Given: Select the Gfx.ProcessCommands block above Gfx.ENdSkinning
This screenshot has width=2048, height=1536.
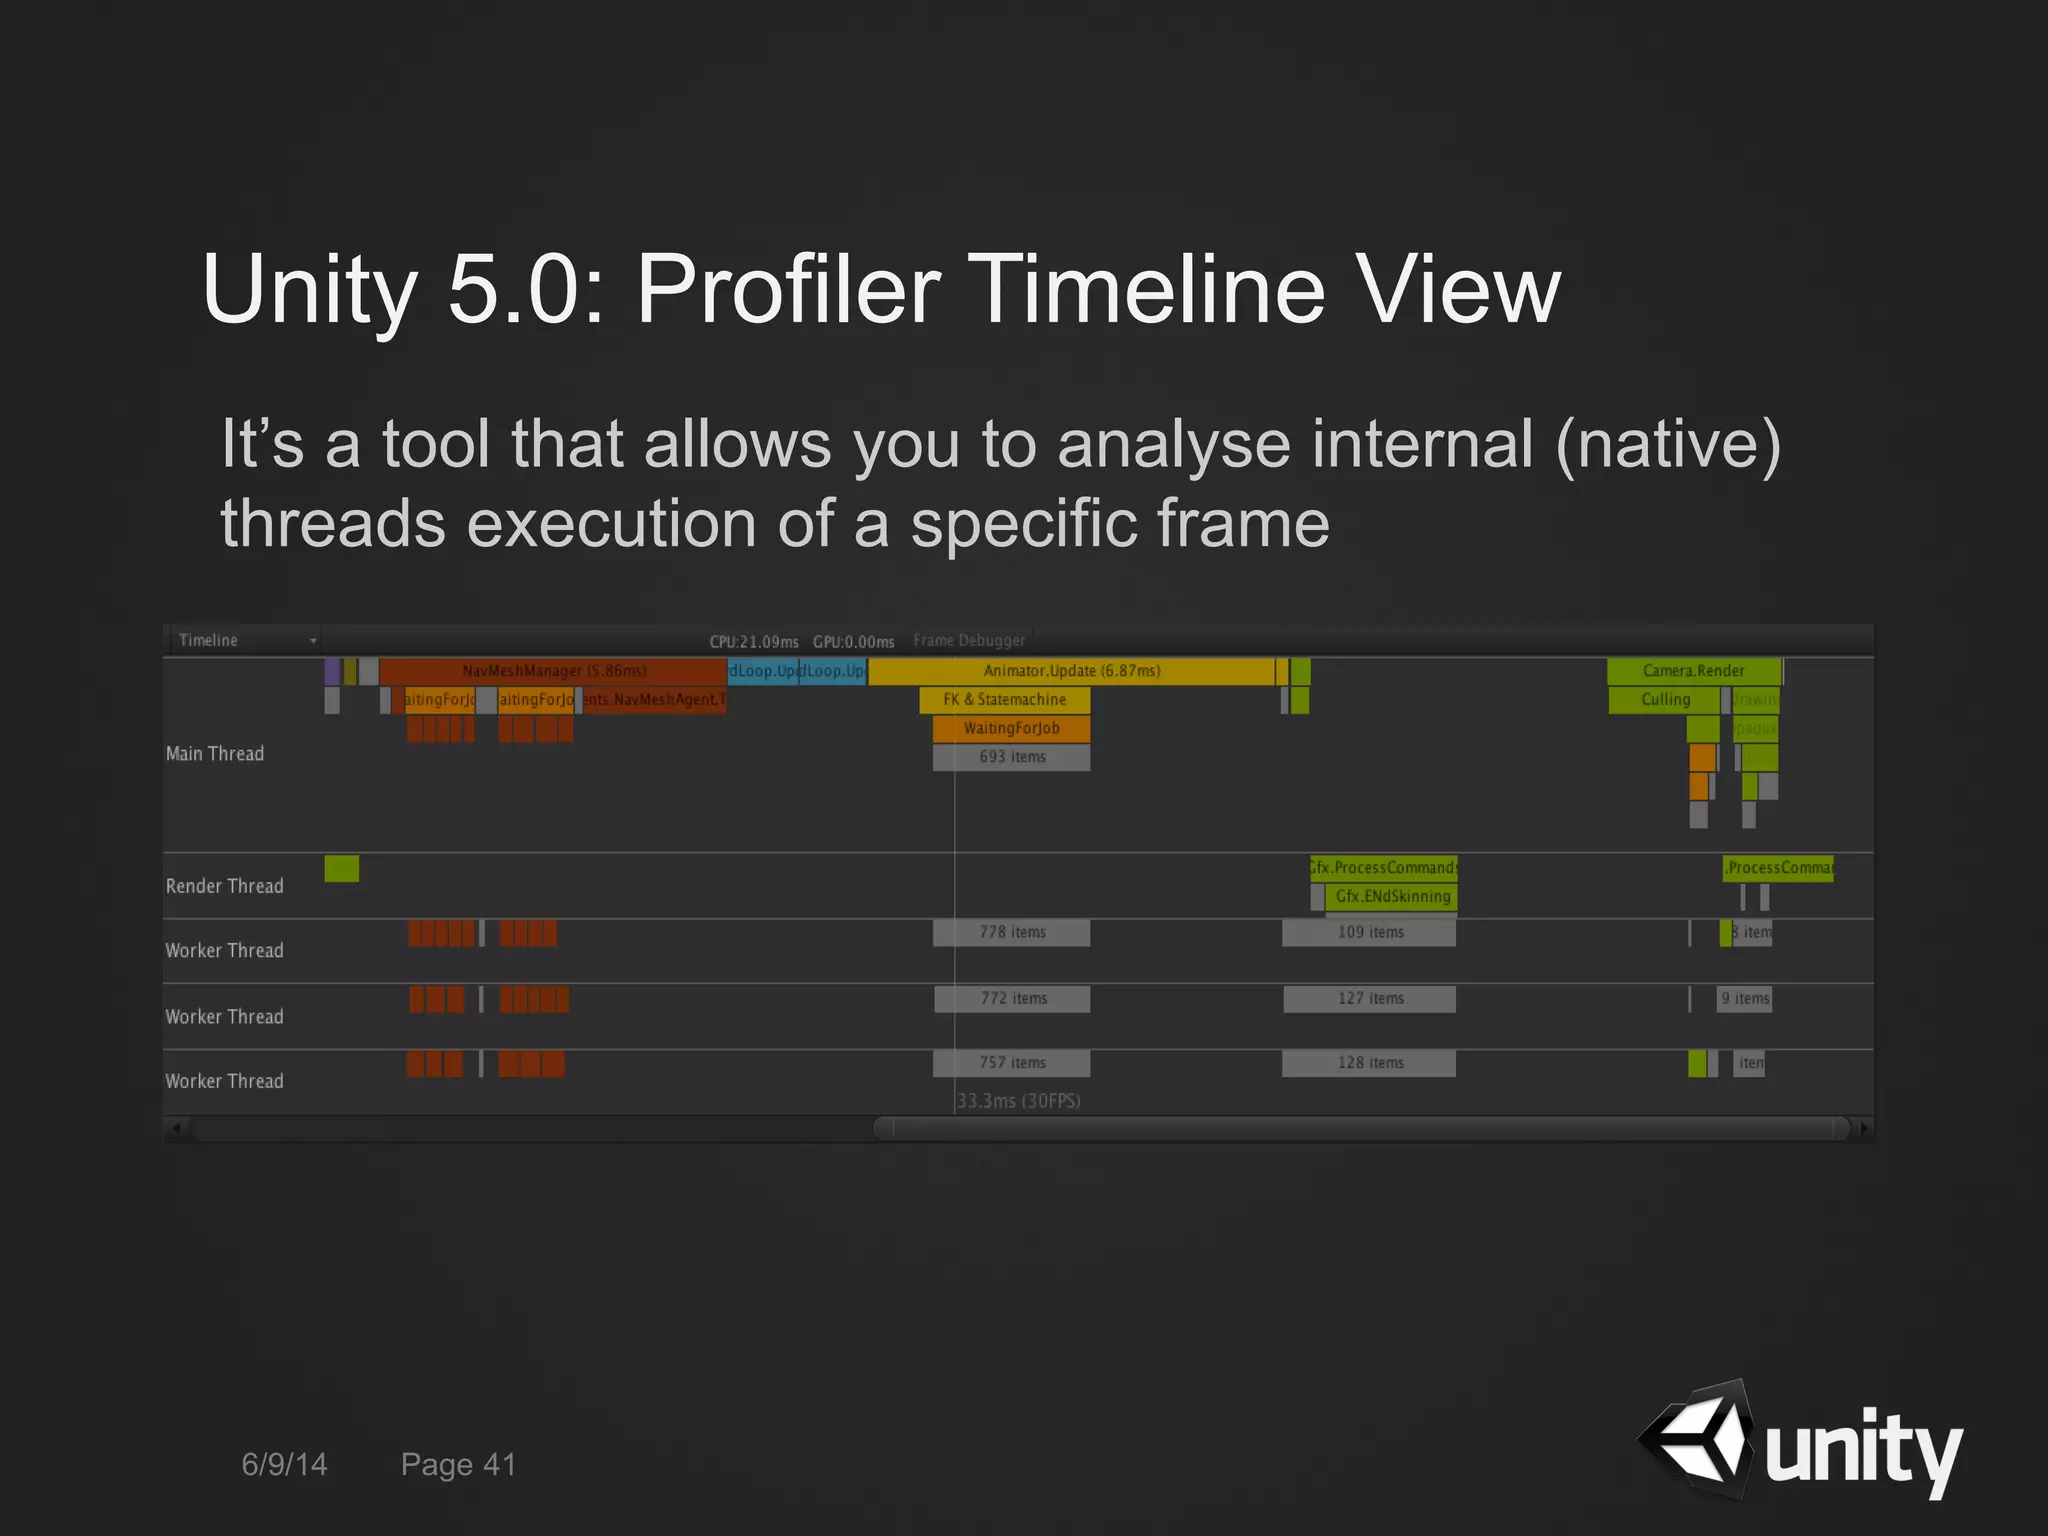Looking at the screenshot, I should coord(1384,868).
